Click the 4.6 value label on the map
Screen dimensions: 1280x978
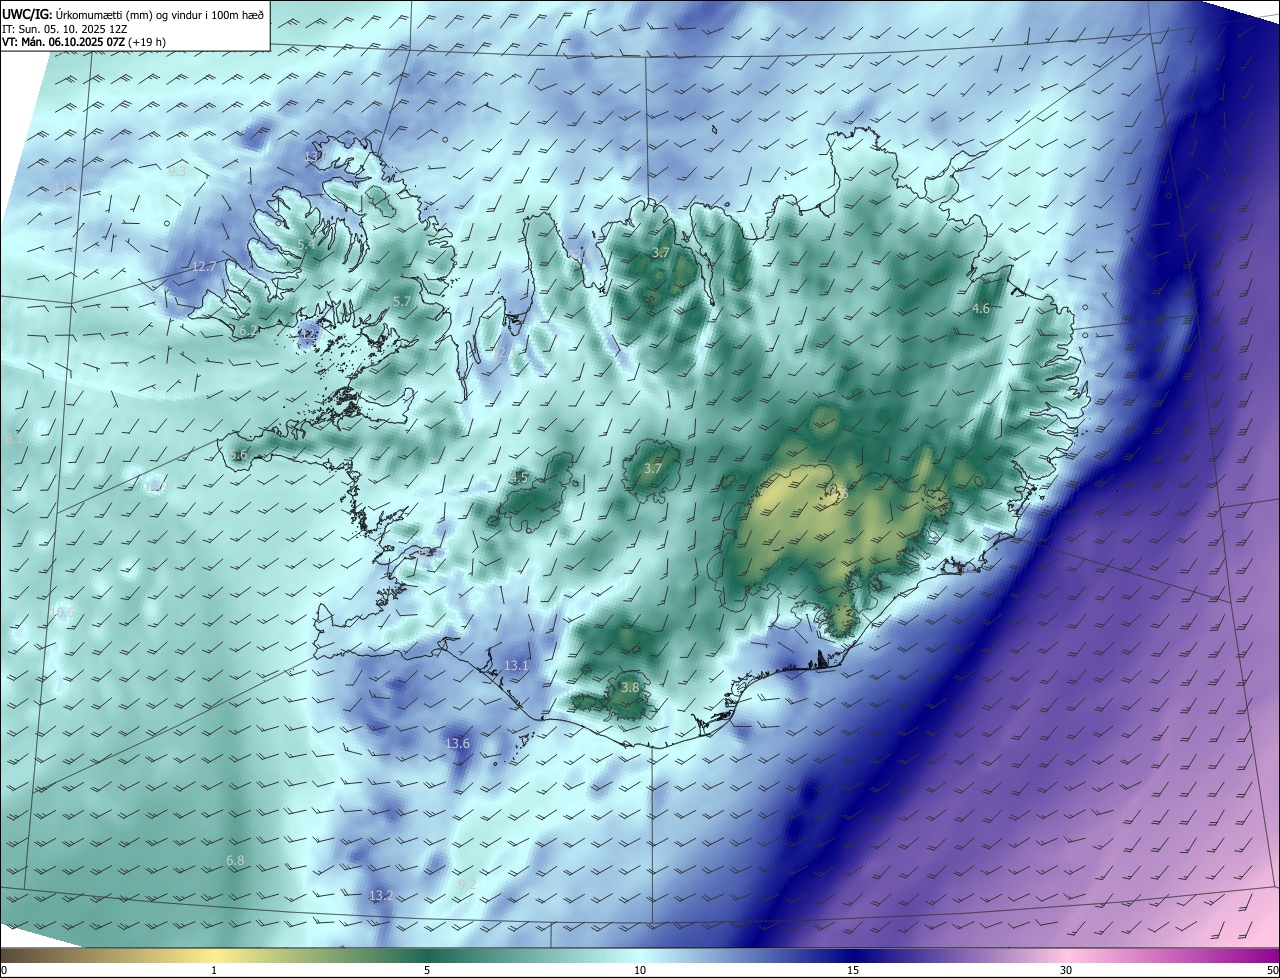coord(981,309)
